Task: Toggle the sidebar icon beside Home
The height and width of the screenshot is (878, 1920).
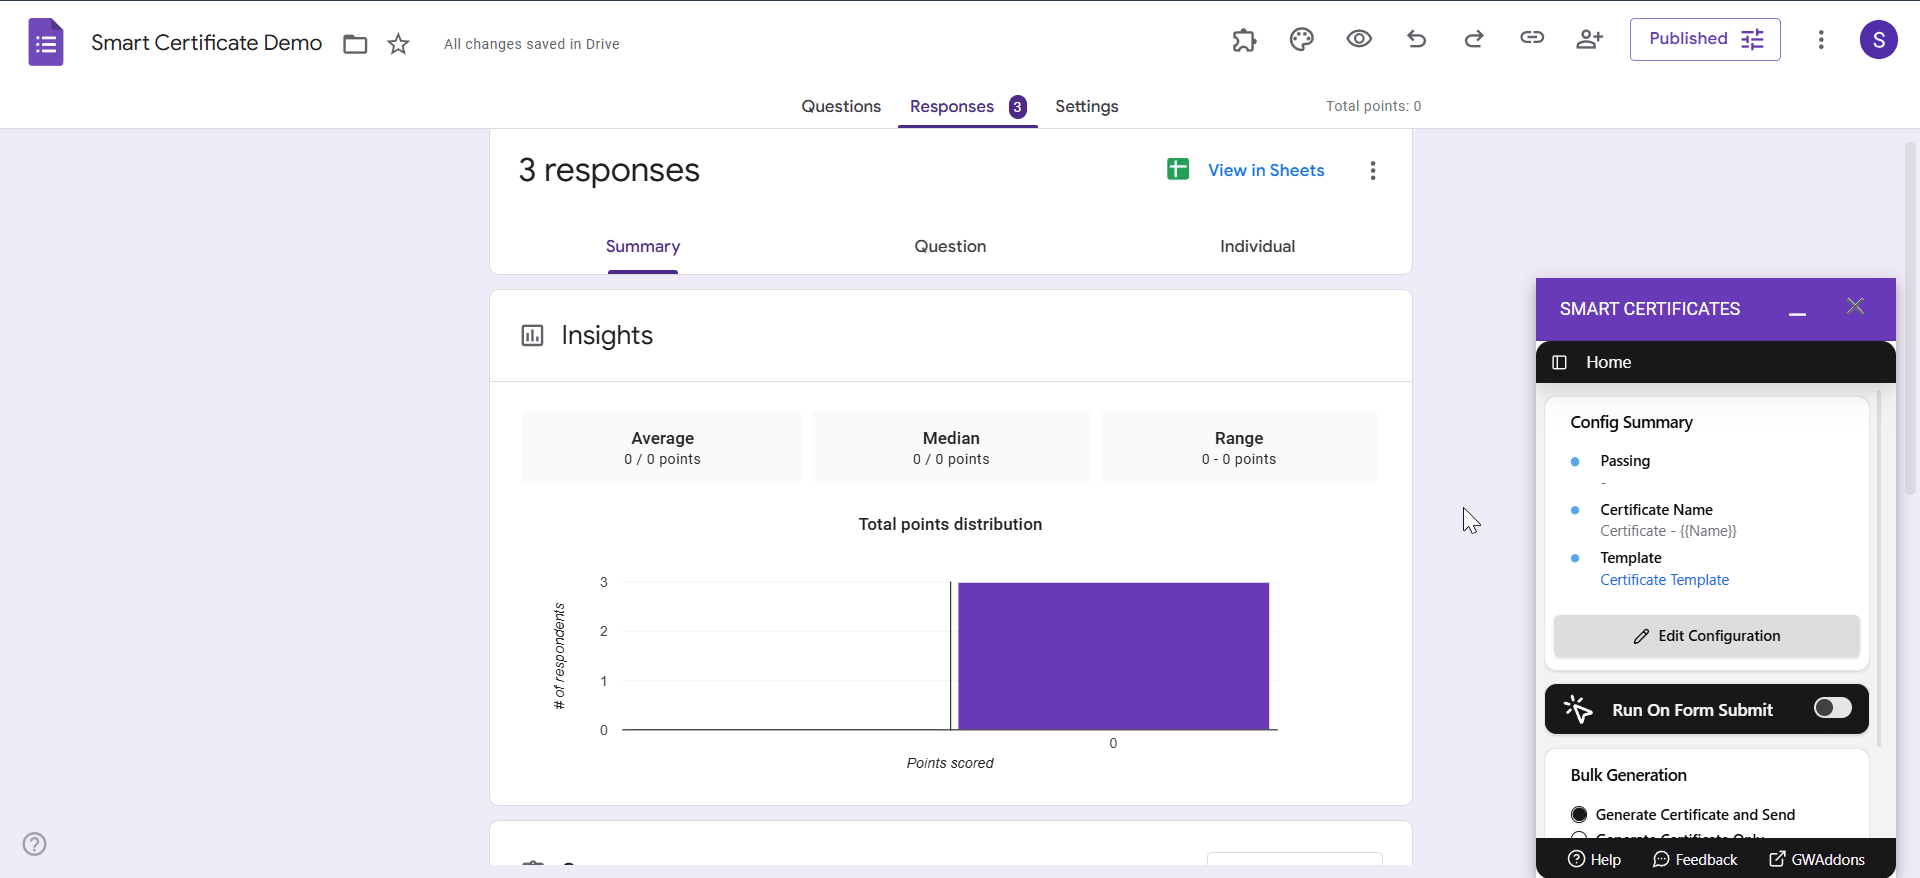Action: tap(1559, 362)
